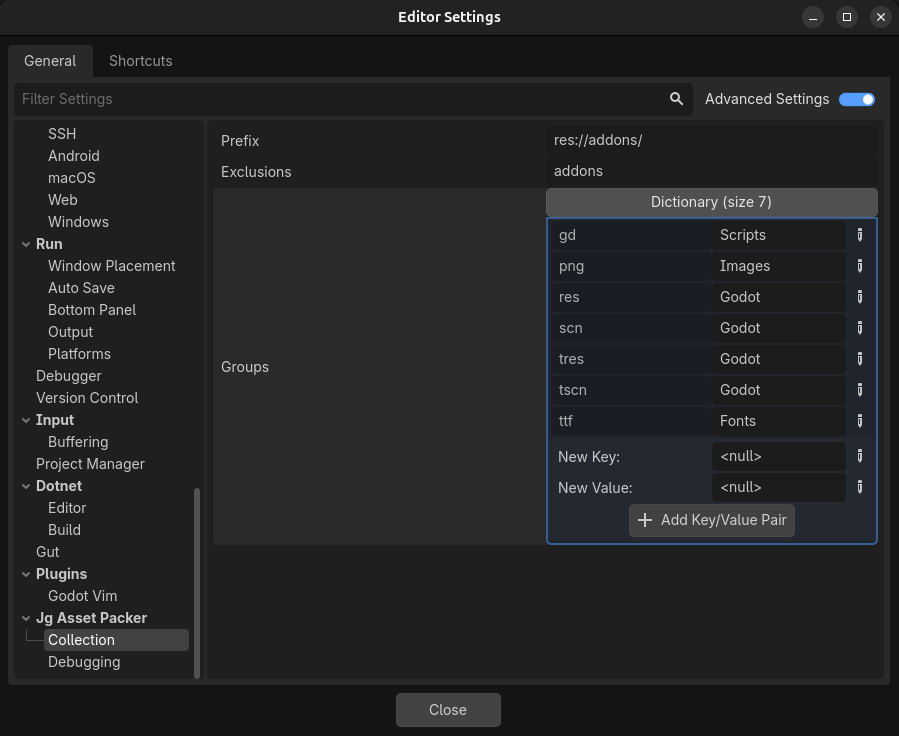Click the pencil icon next to New Value
The image size is (899, 736).
click(860, 488)
